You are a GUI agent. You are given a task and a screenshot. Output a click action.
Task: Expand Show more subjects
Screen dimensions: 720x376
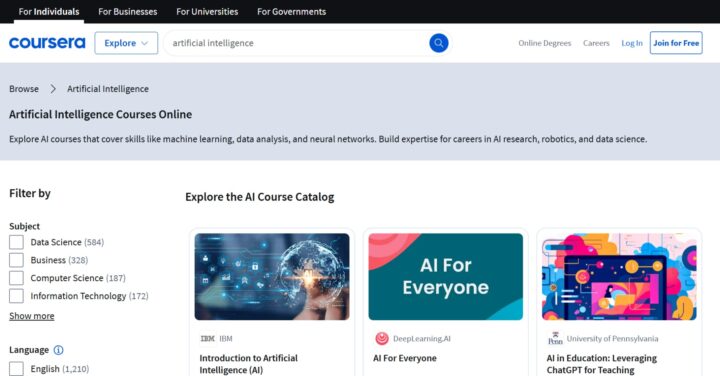[x=32, y=316]
